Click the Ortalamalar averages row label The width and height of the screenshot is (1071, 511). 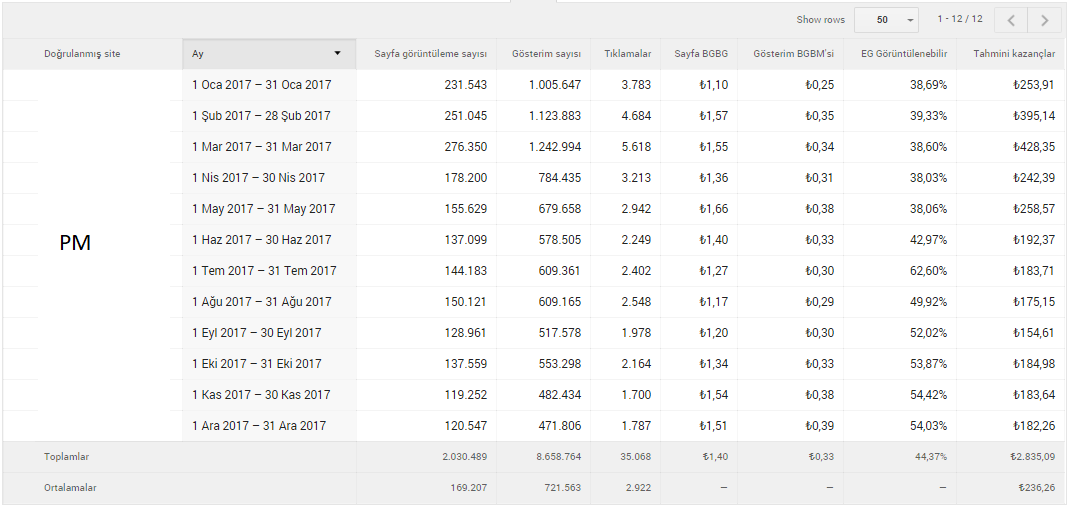[x=70, y=488]
